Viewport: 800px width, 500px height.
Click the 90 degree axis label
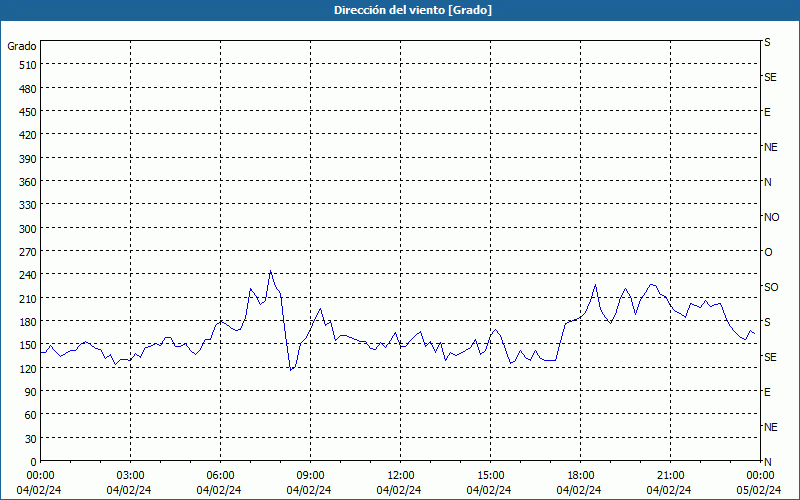pyautogui.click(x=31, y=392)
